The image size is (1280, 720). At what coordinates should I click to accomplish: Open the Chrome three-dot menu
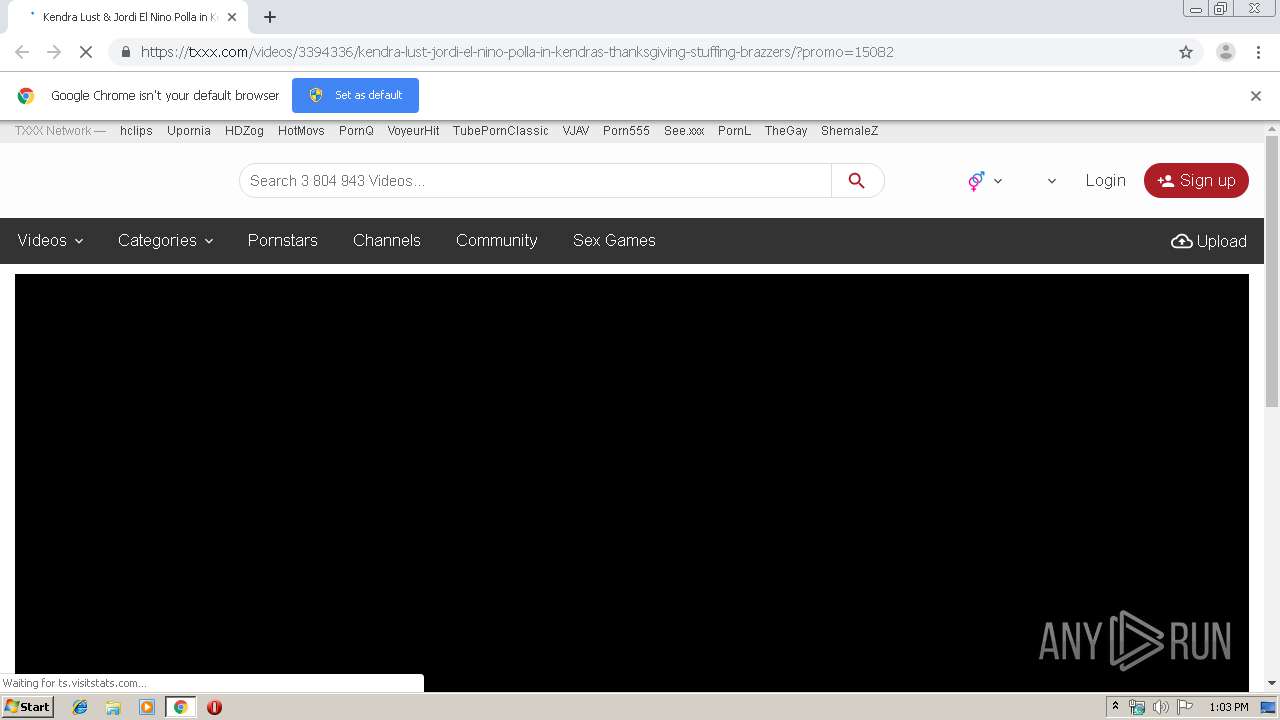pyautogui.click(x=1259, y=52)
